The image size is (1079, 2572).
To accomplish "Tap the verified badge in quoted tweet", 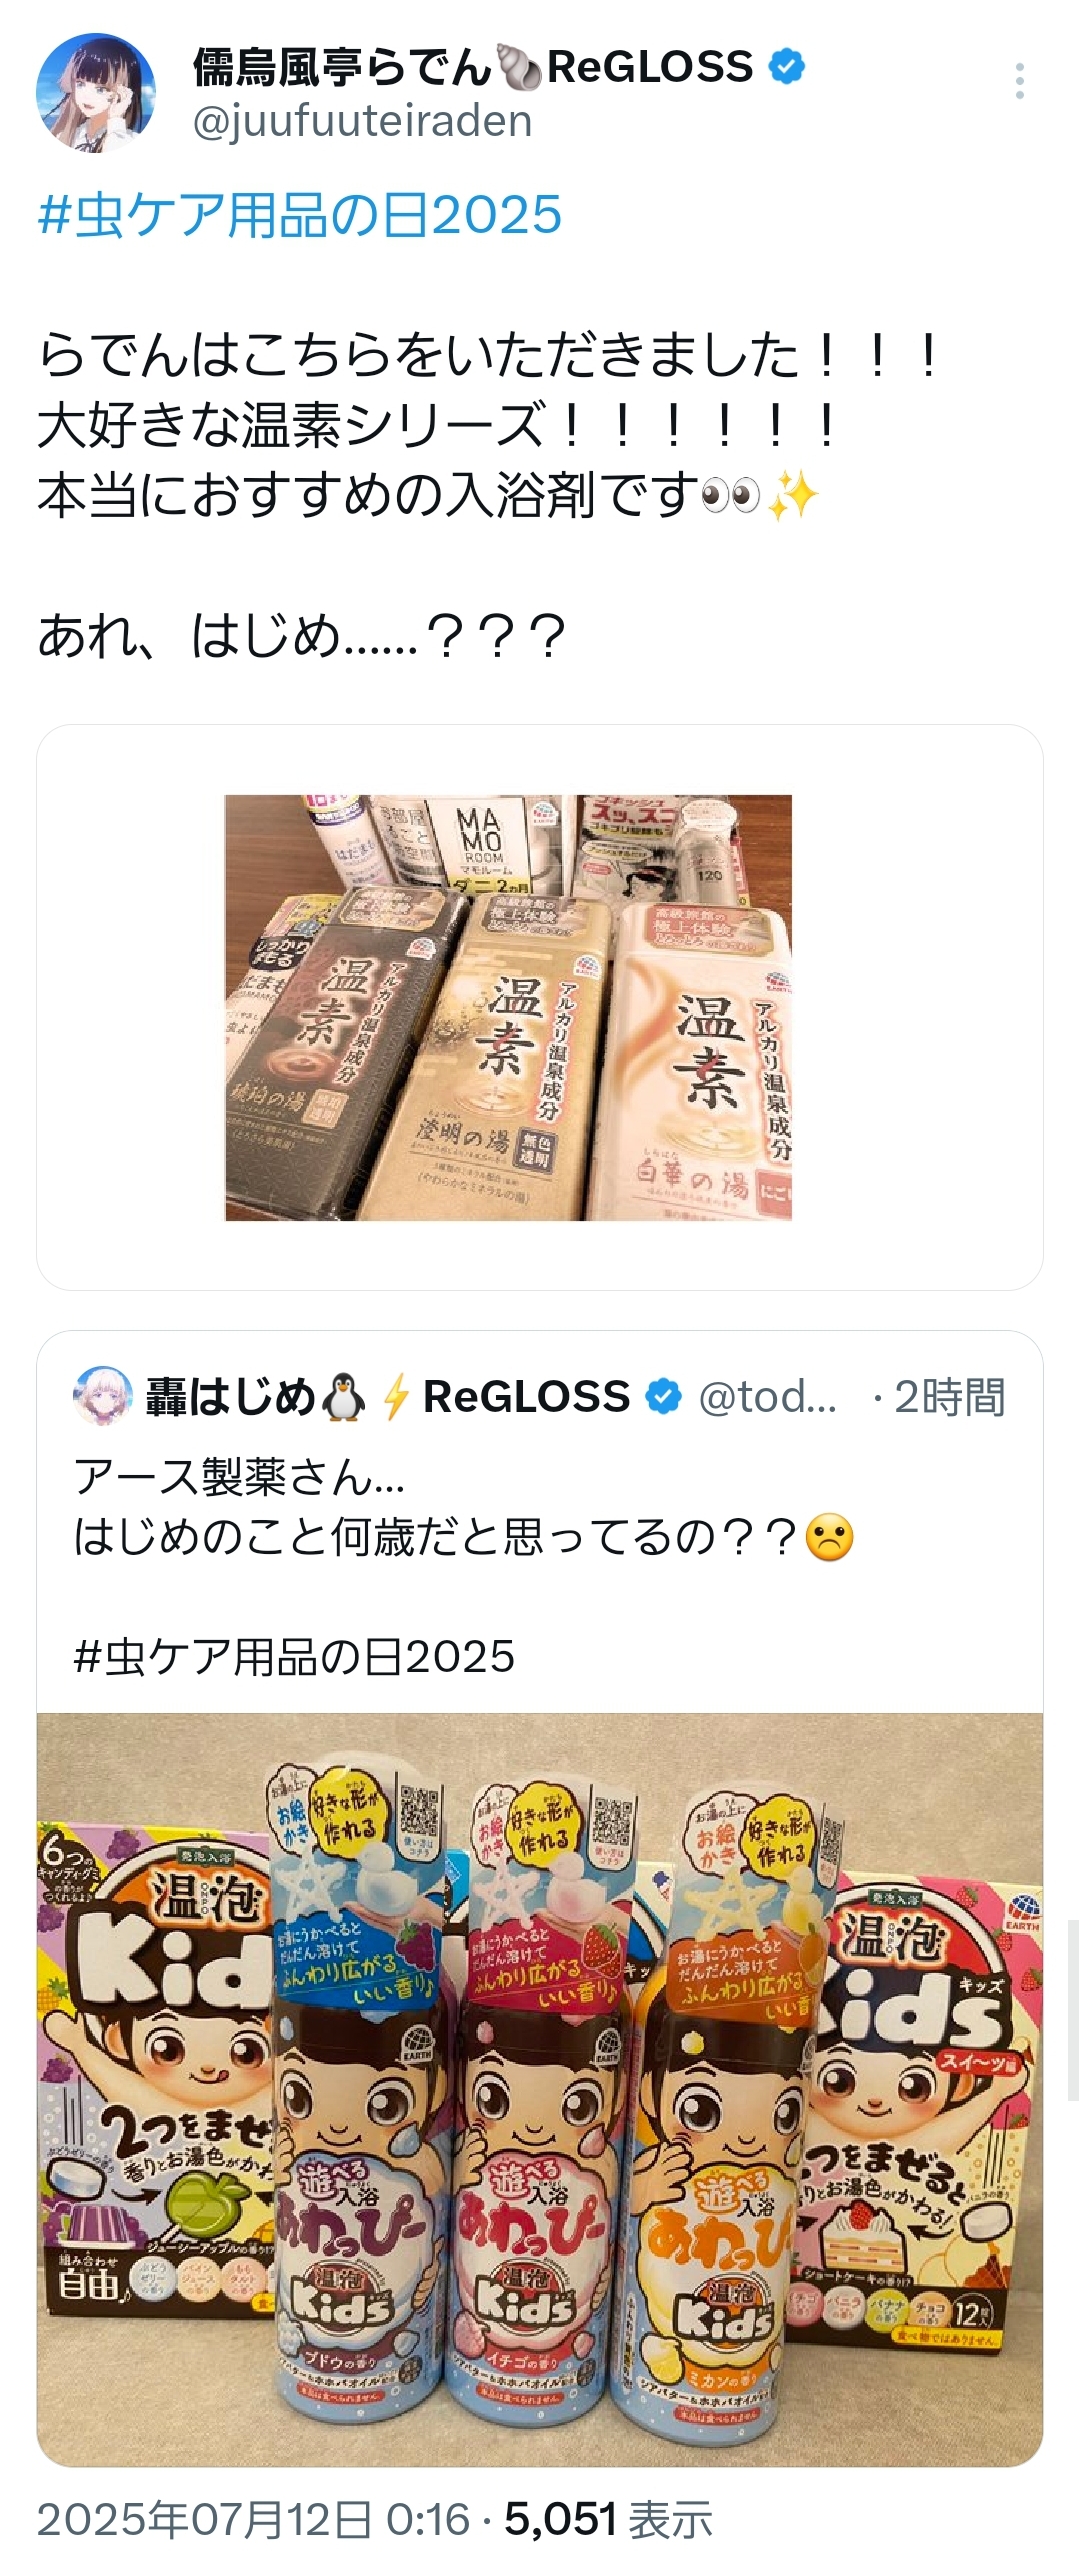I will (x=663, y=1396).
